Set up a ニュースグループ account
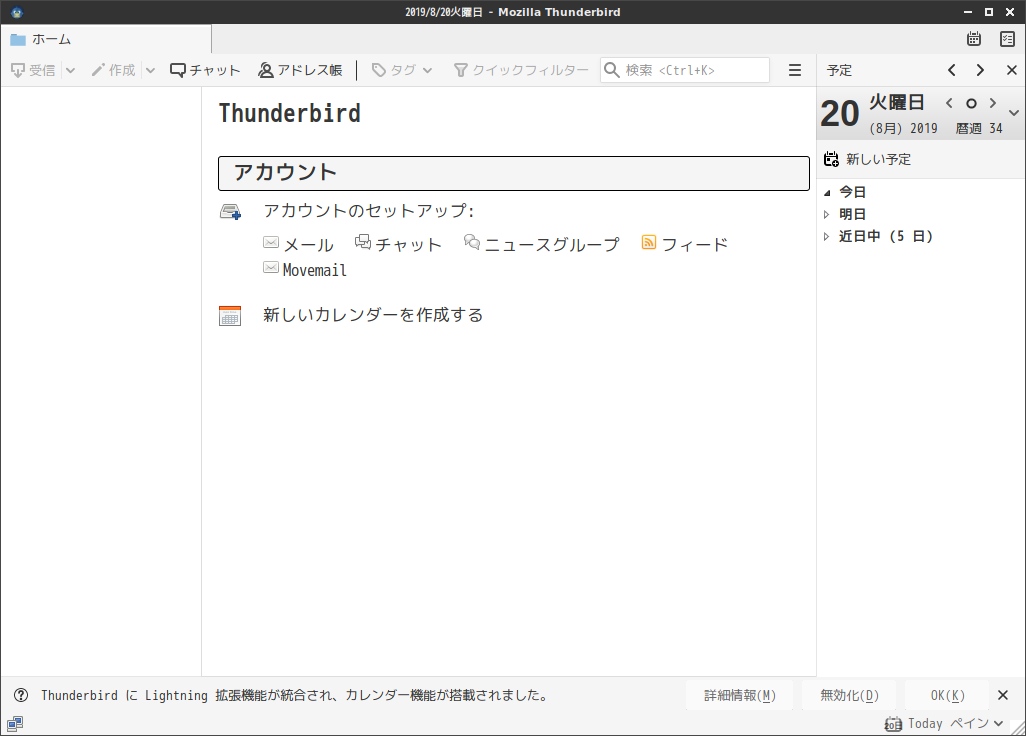Viewport: 1026px width, 736px height. click(541, 244)
